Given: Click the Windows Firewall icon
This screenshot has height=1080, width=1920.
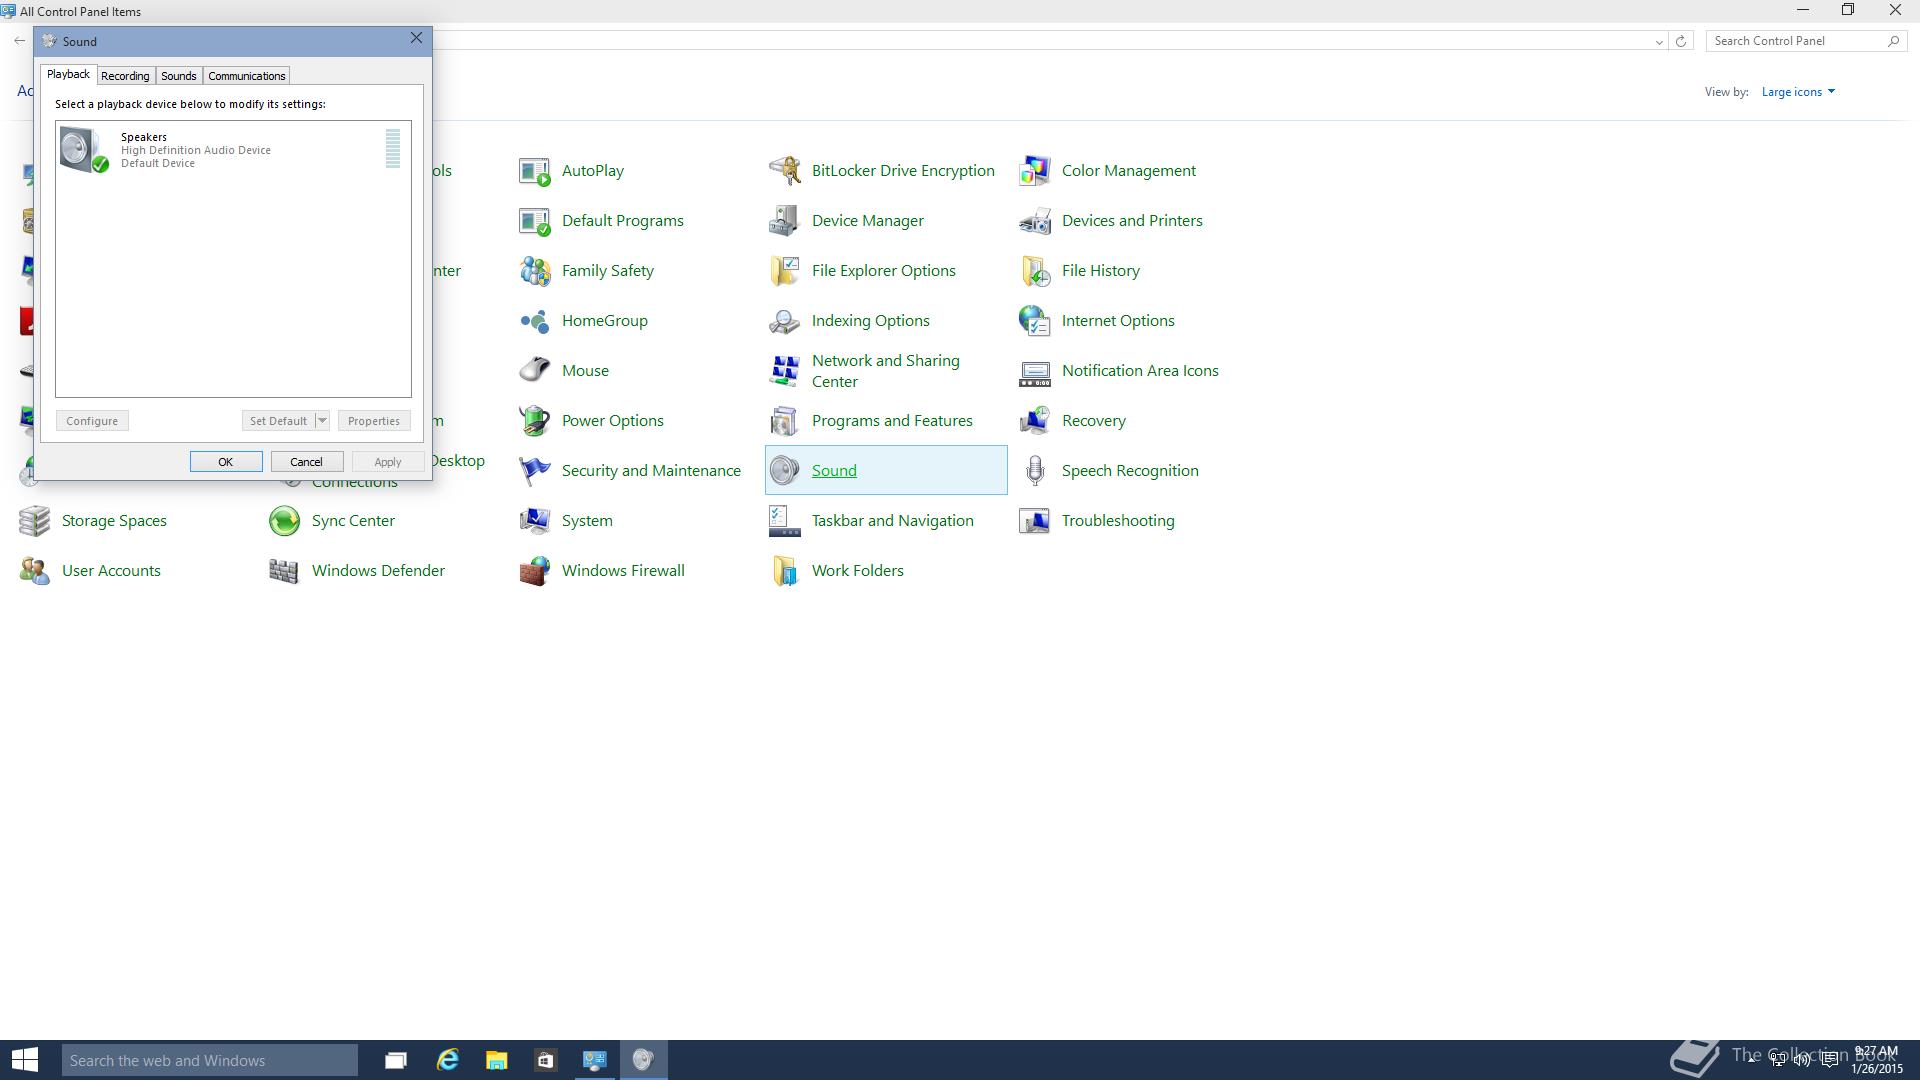Looking at the screenshot, I should pos(535,571).
